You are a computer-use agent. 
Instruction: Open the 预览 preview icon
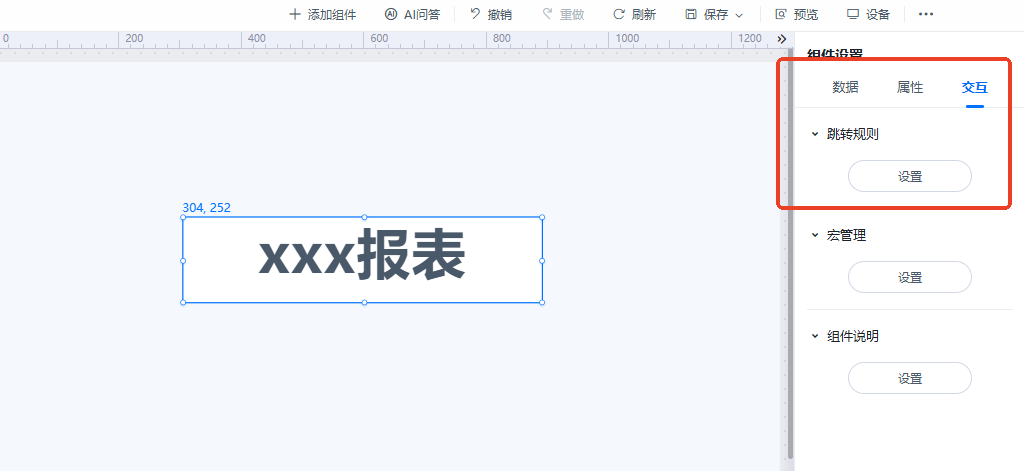pyautogui.click(x=780, y=14)
